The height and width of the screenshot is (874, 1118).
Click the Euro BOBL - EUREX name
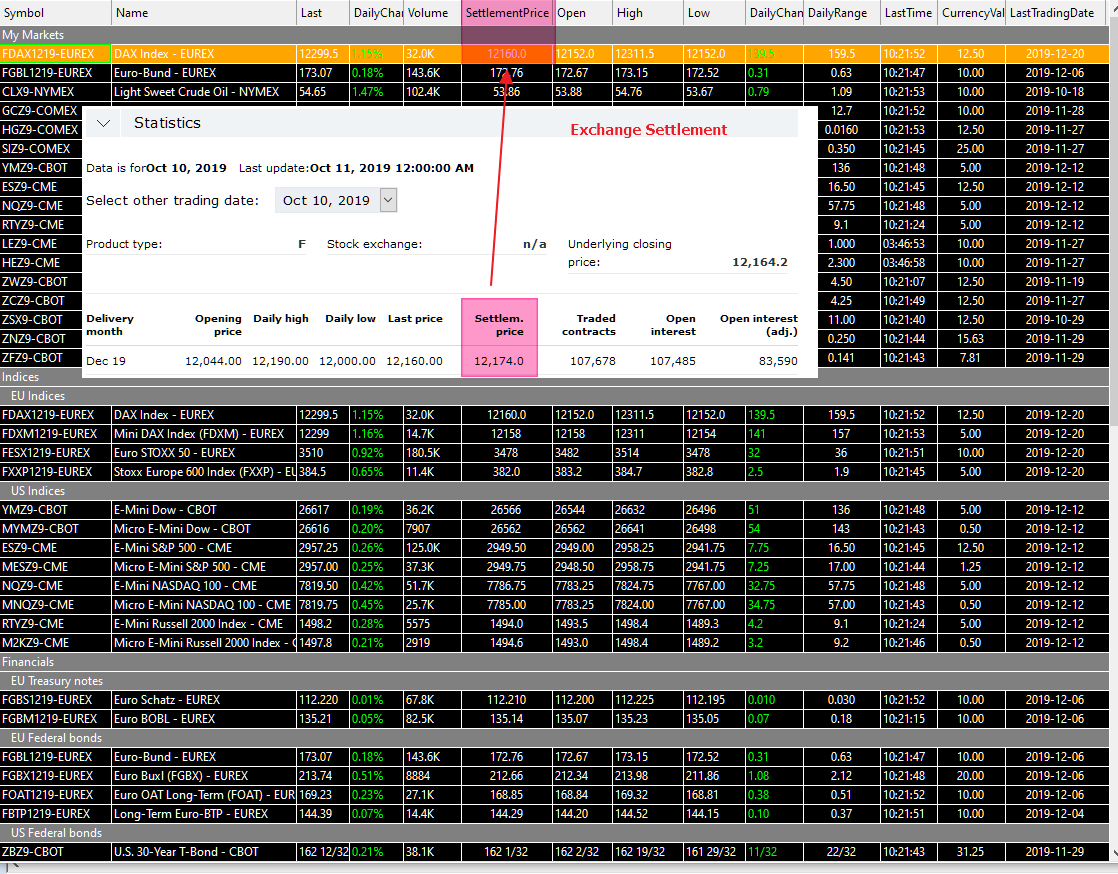204,719
